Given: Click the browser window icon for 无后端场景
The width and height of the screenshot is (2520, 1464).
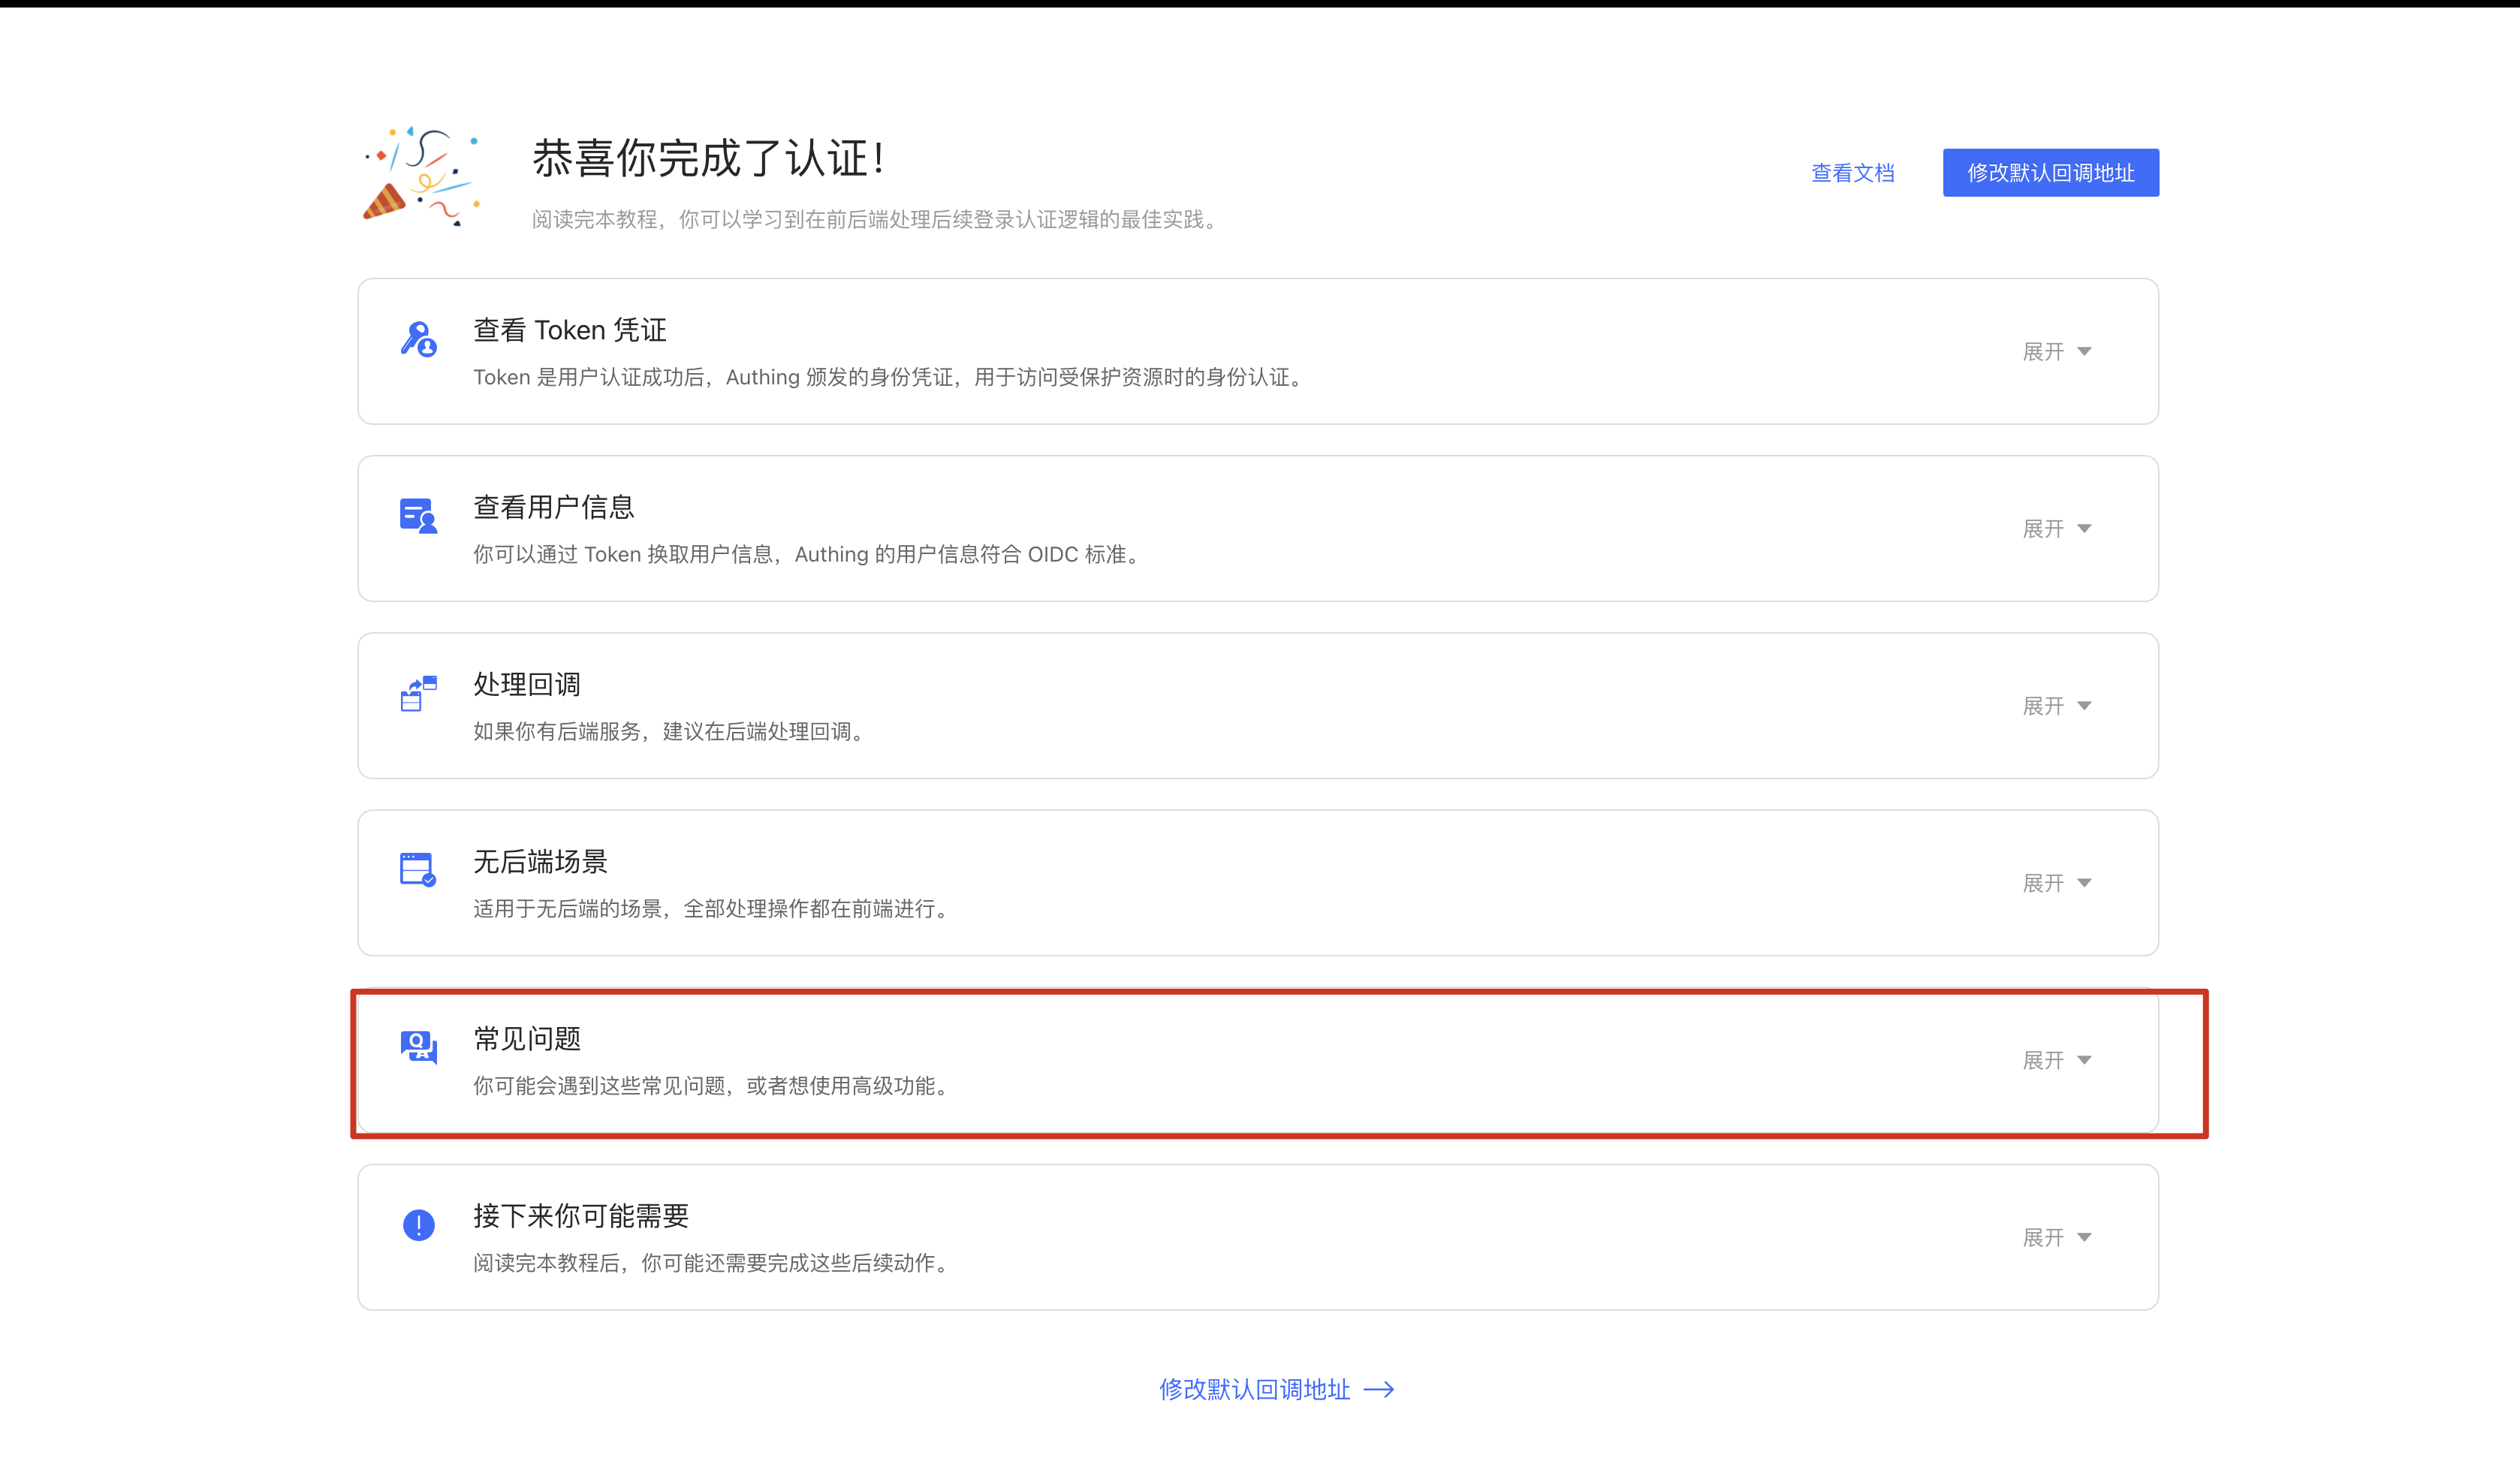Looking at the screenshot, I should click(418, 869).
